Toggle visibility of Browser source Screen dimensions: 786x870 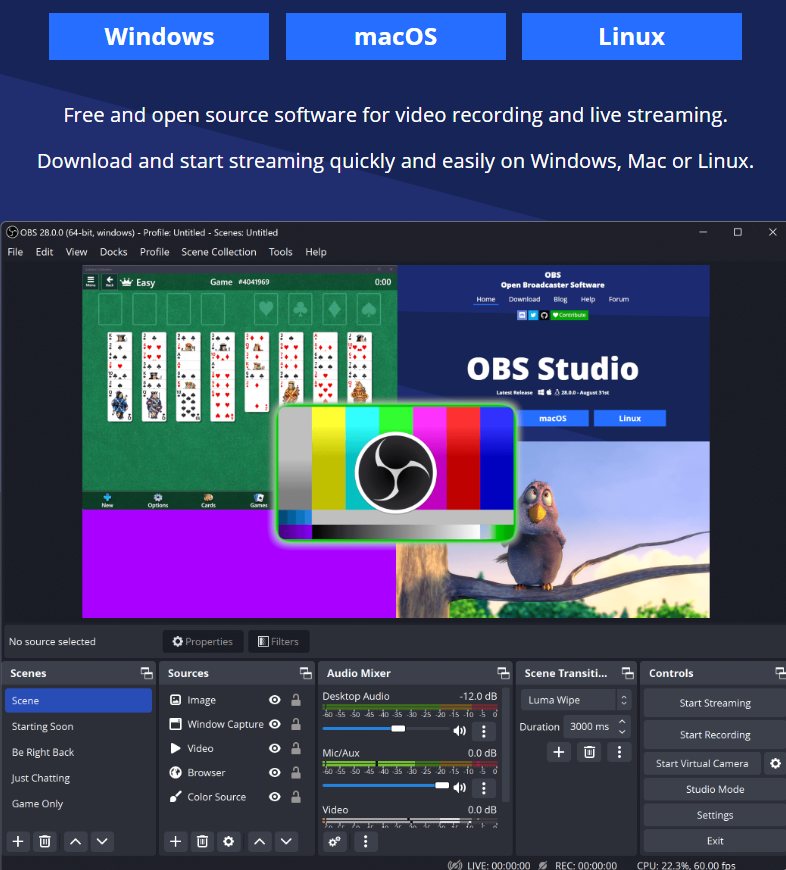click(275, 772)
